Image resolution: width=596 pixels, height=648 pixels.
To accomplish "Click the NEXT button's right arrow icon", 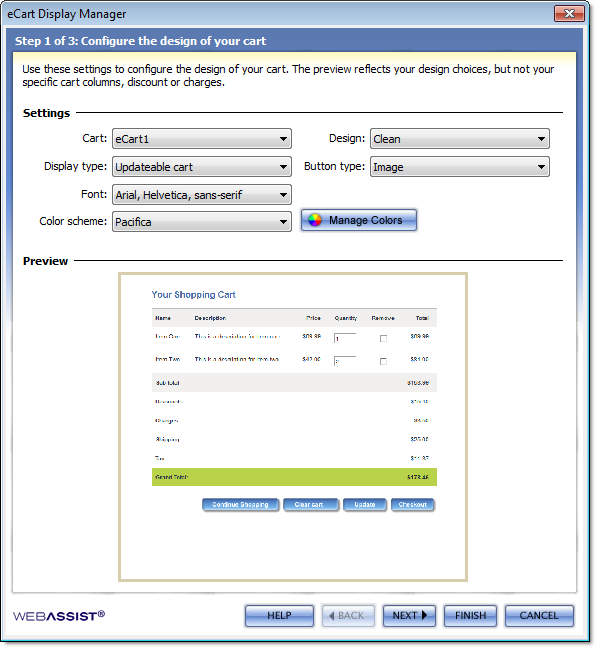I will click(x=424, y=615).
